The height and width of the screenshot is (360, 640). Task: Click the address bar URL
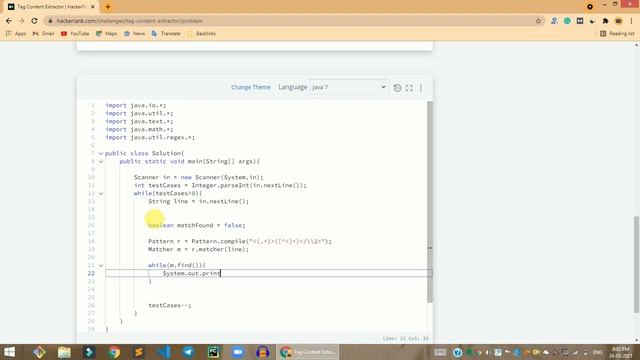coord(129,21)
